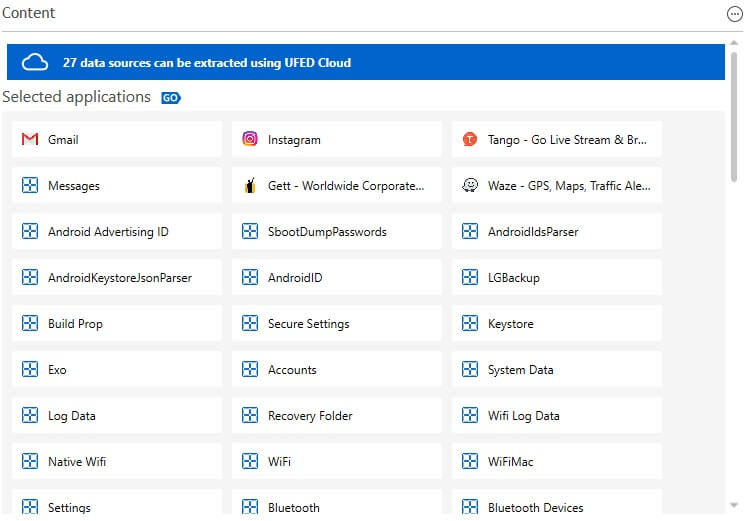Open the Content panel more-options menu
This screenshot has width=751, height=521.
734,14
